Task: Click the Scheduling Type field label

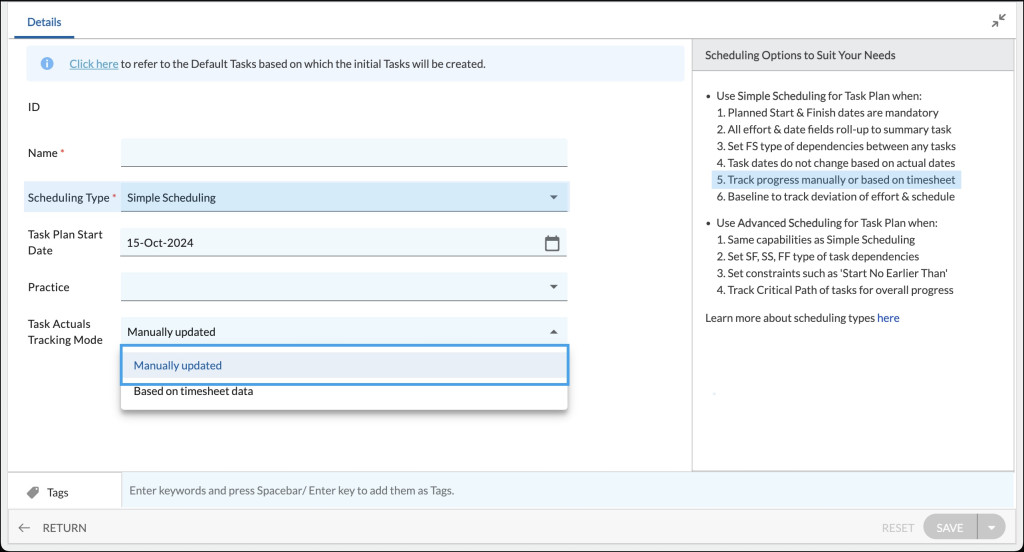Action: click(x=69, y=197)
